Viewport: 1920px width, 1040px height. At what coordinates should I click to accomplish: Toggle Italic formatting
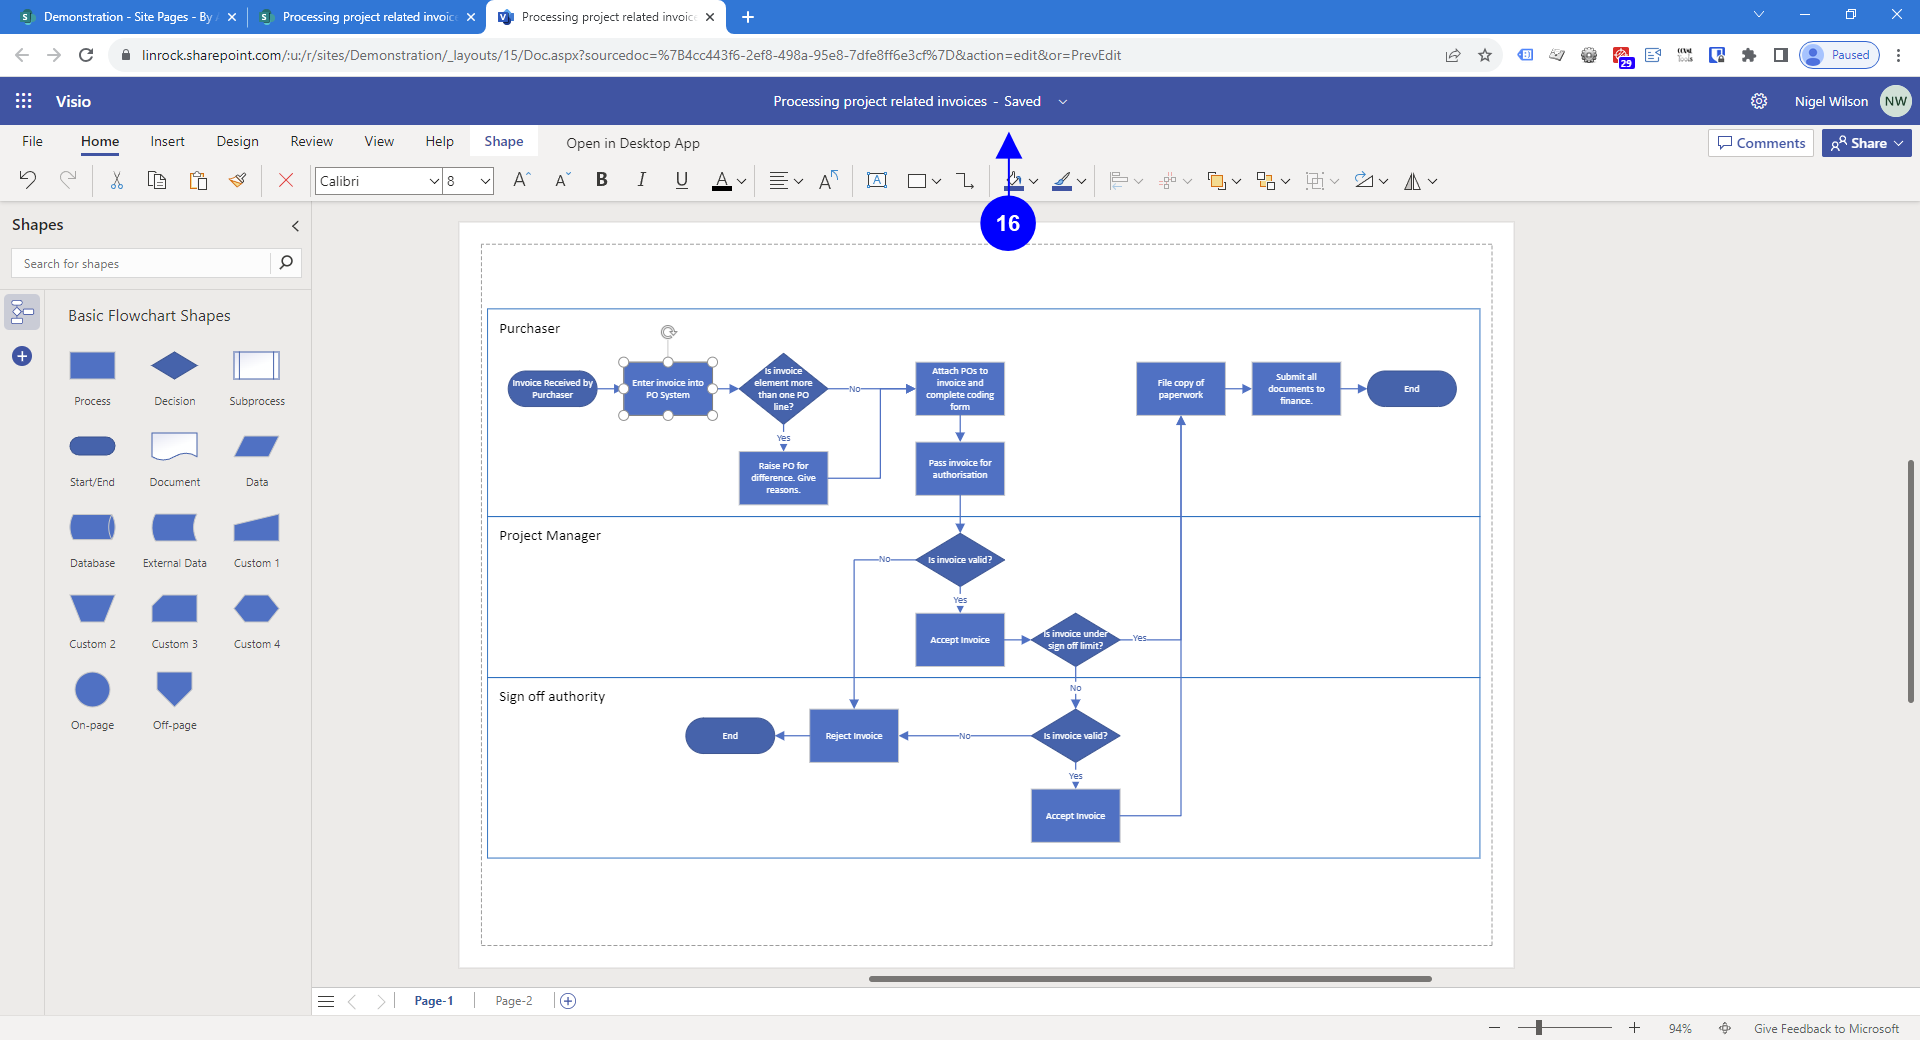click(641, 180)
